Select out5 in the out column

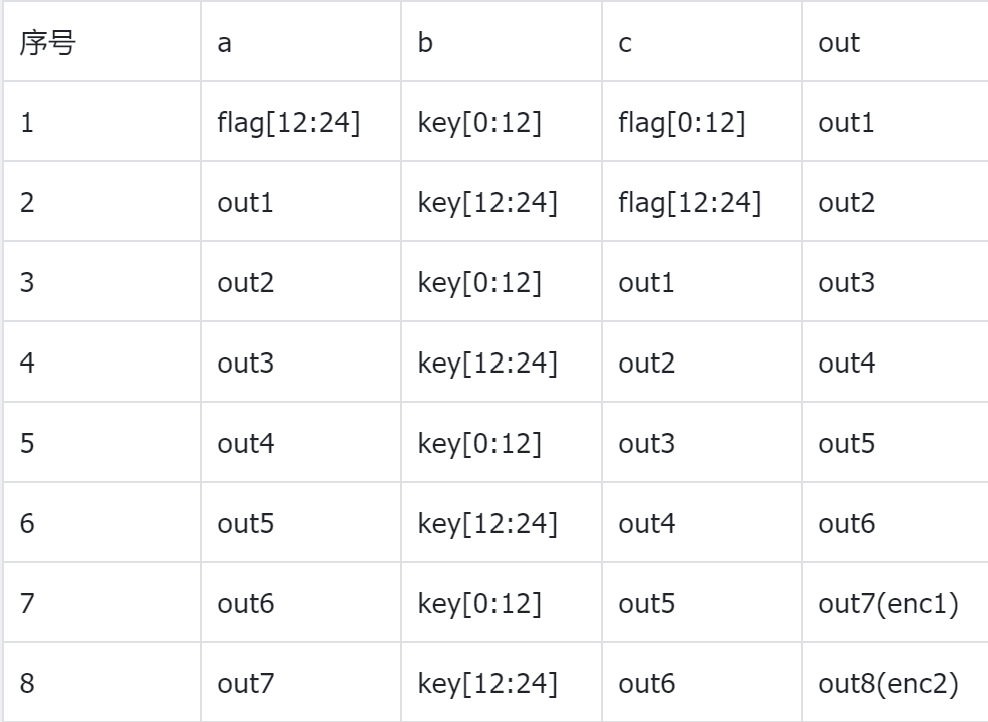845,444
